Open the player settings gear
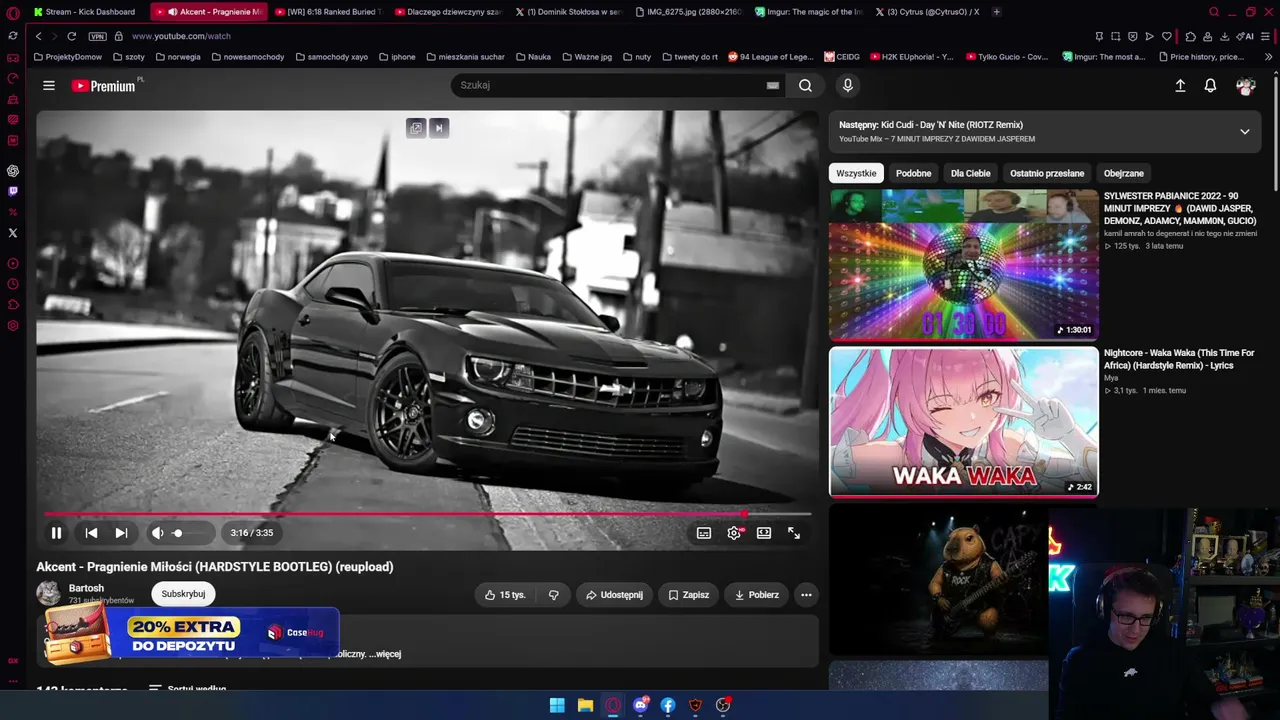Image resolution: width=1280 pixels, height=720 pixels. coord(734,533)
